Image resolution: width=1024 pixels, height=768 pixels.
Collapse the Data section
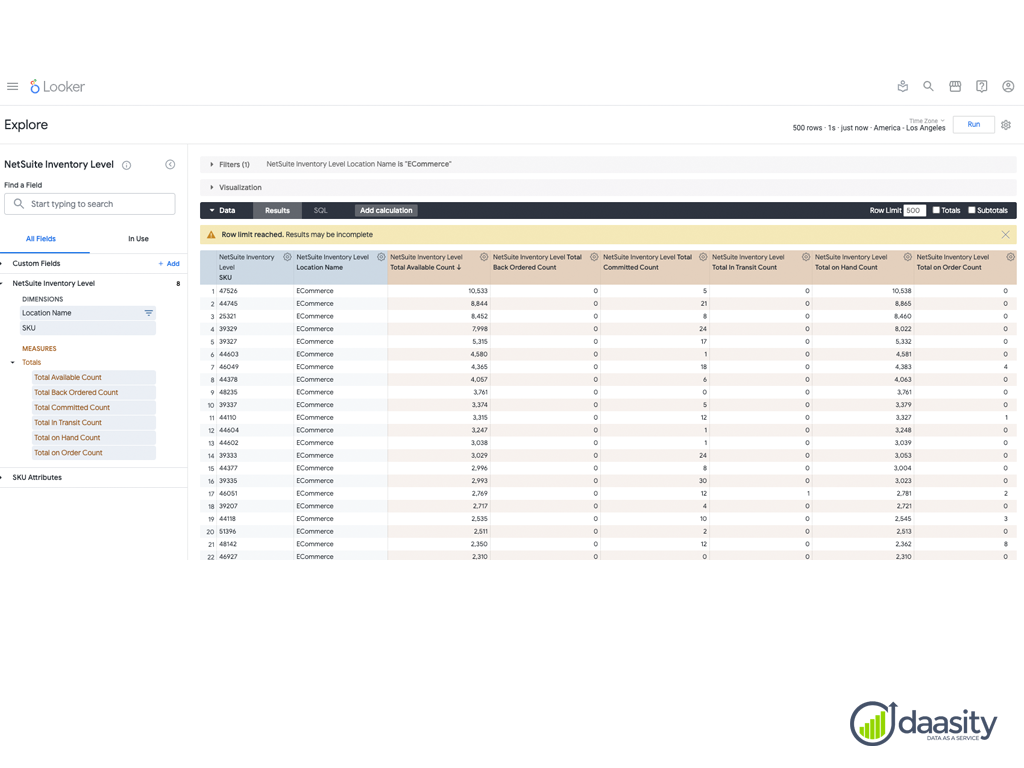[x=212, y=210]
